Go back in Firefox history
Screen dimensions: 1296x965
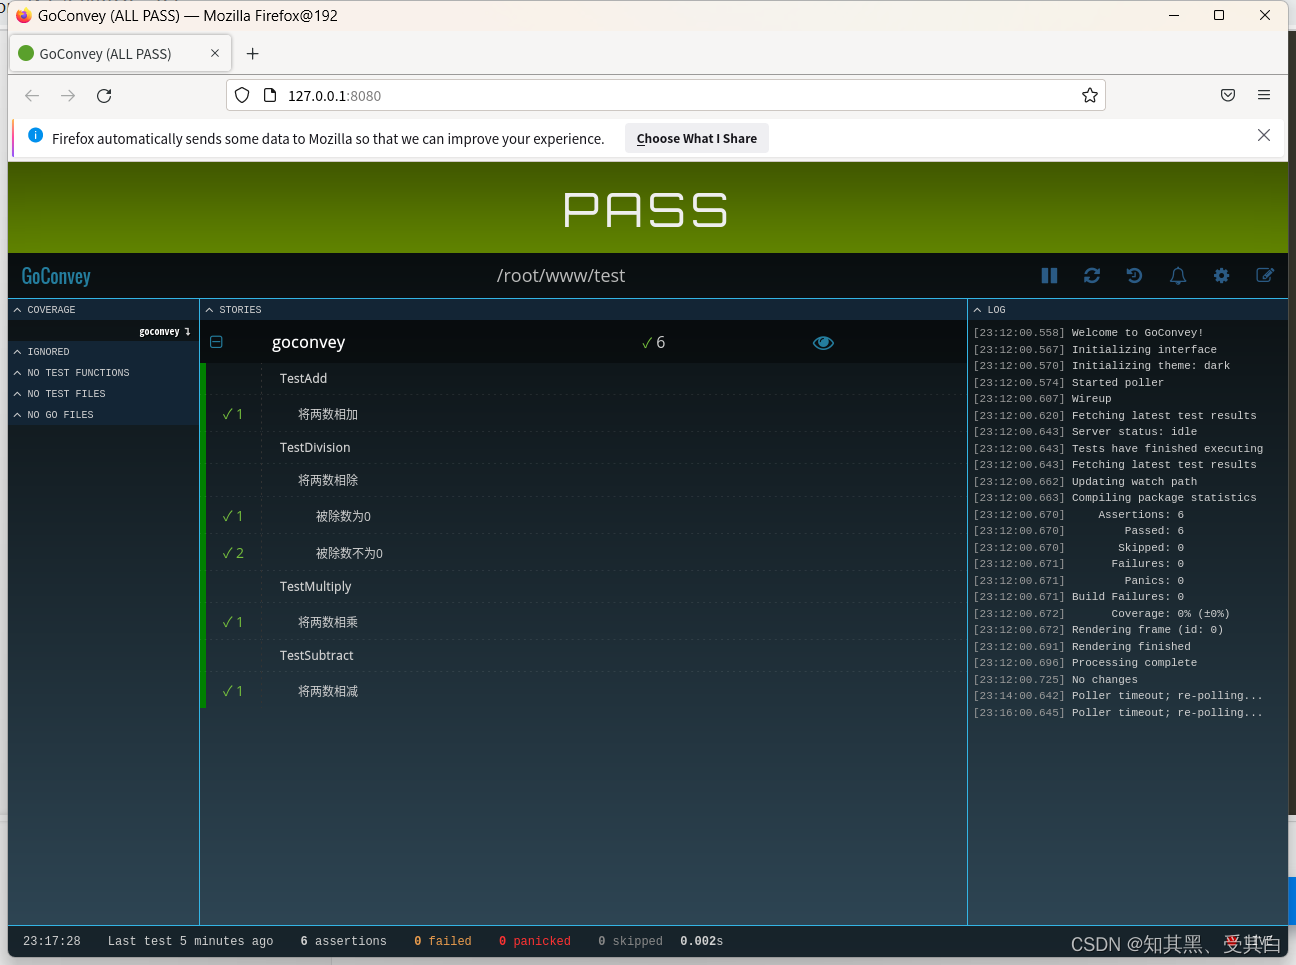tap(32, 96)
